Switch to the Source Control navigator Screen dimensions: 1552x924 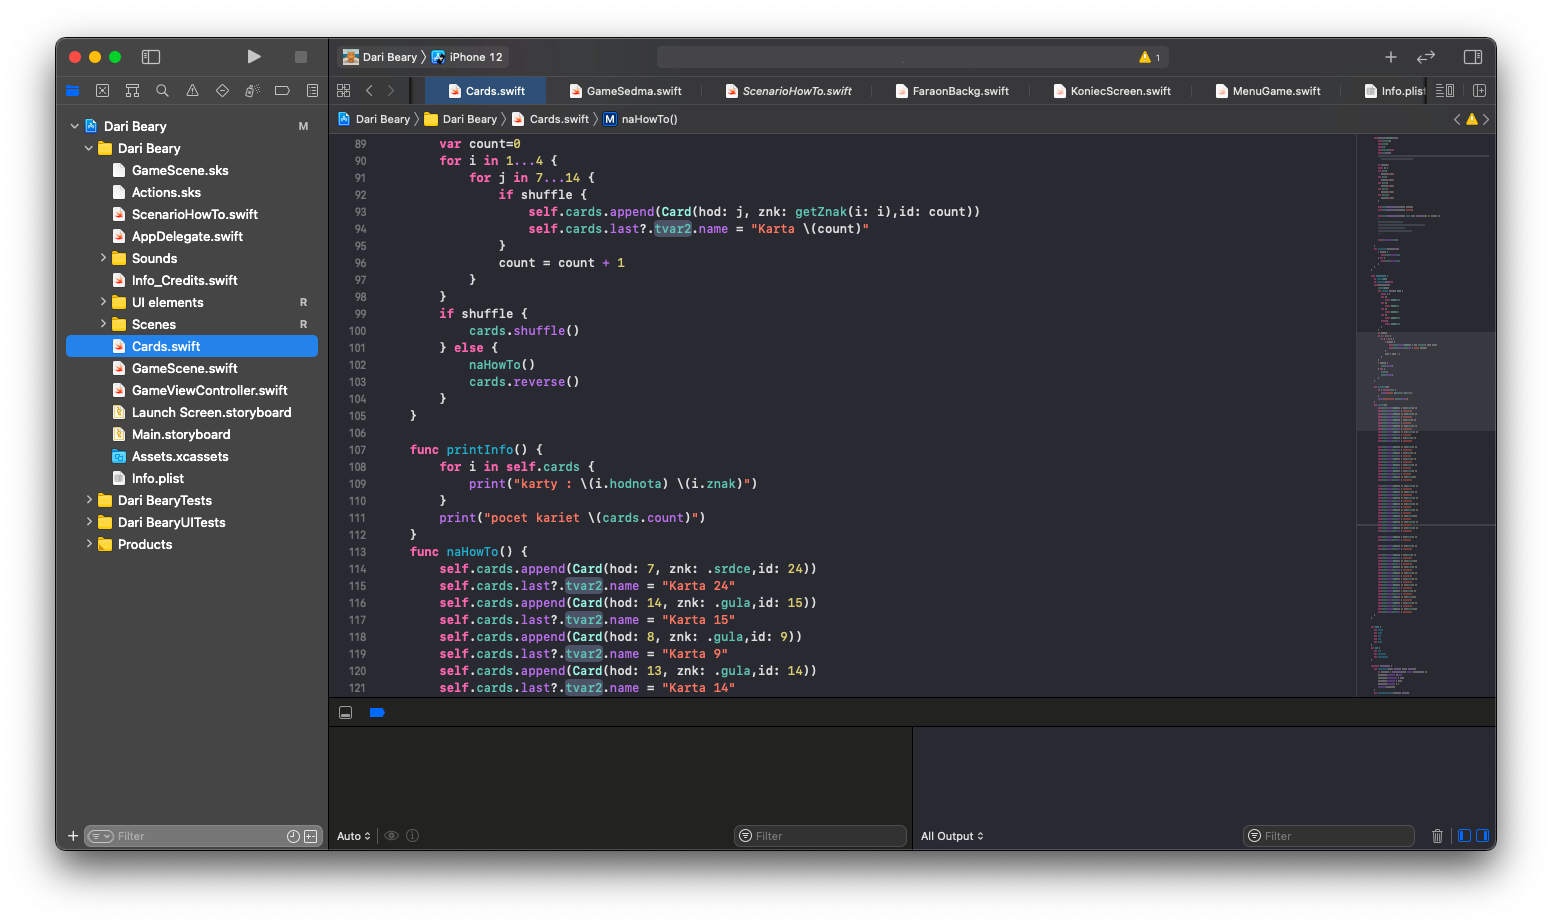click(x=102, y=91)
